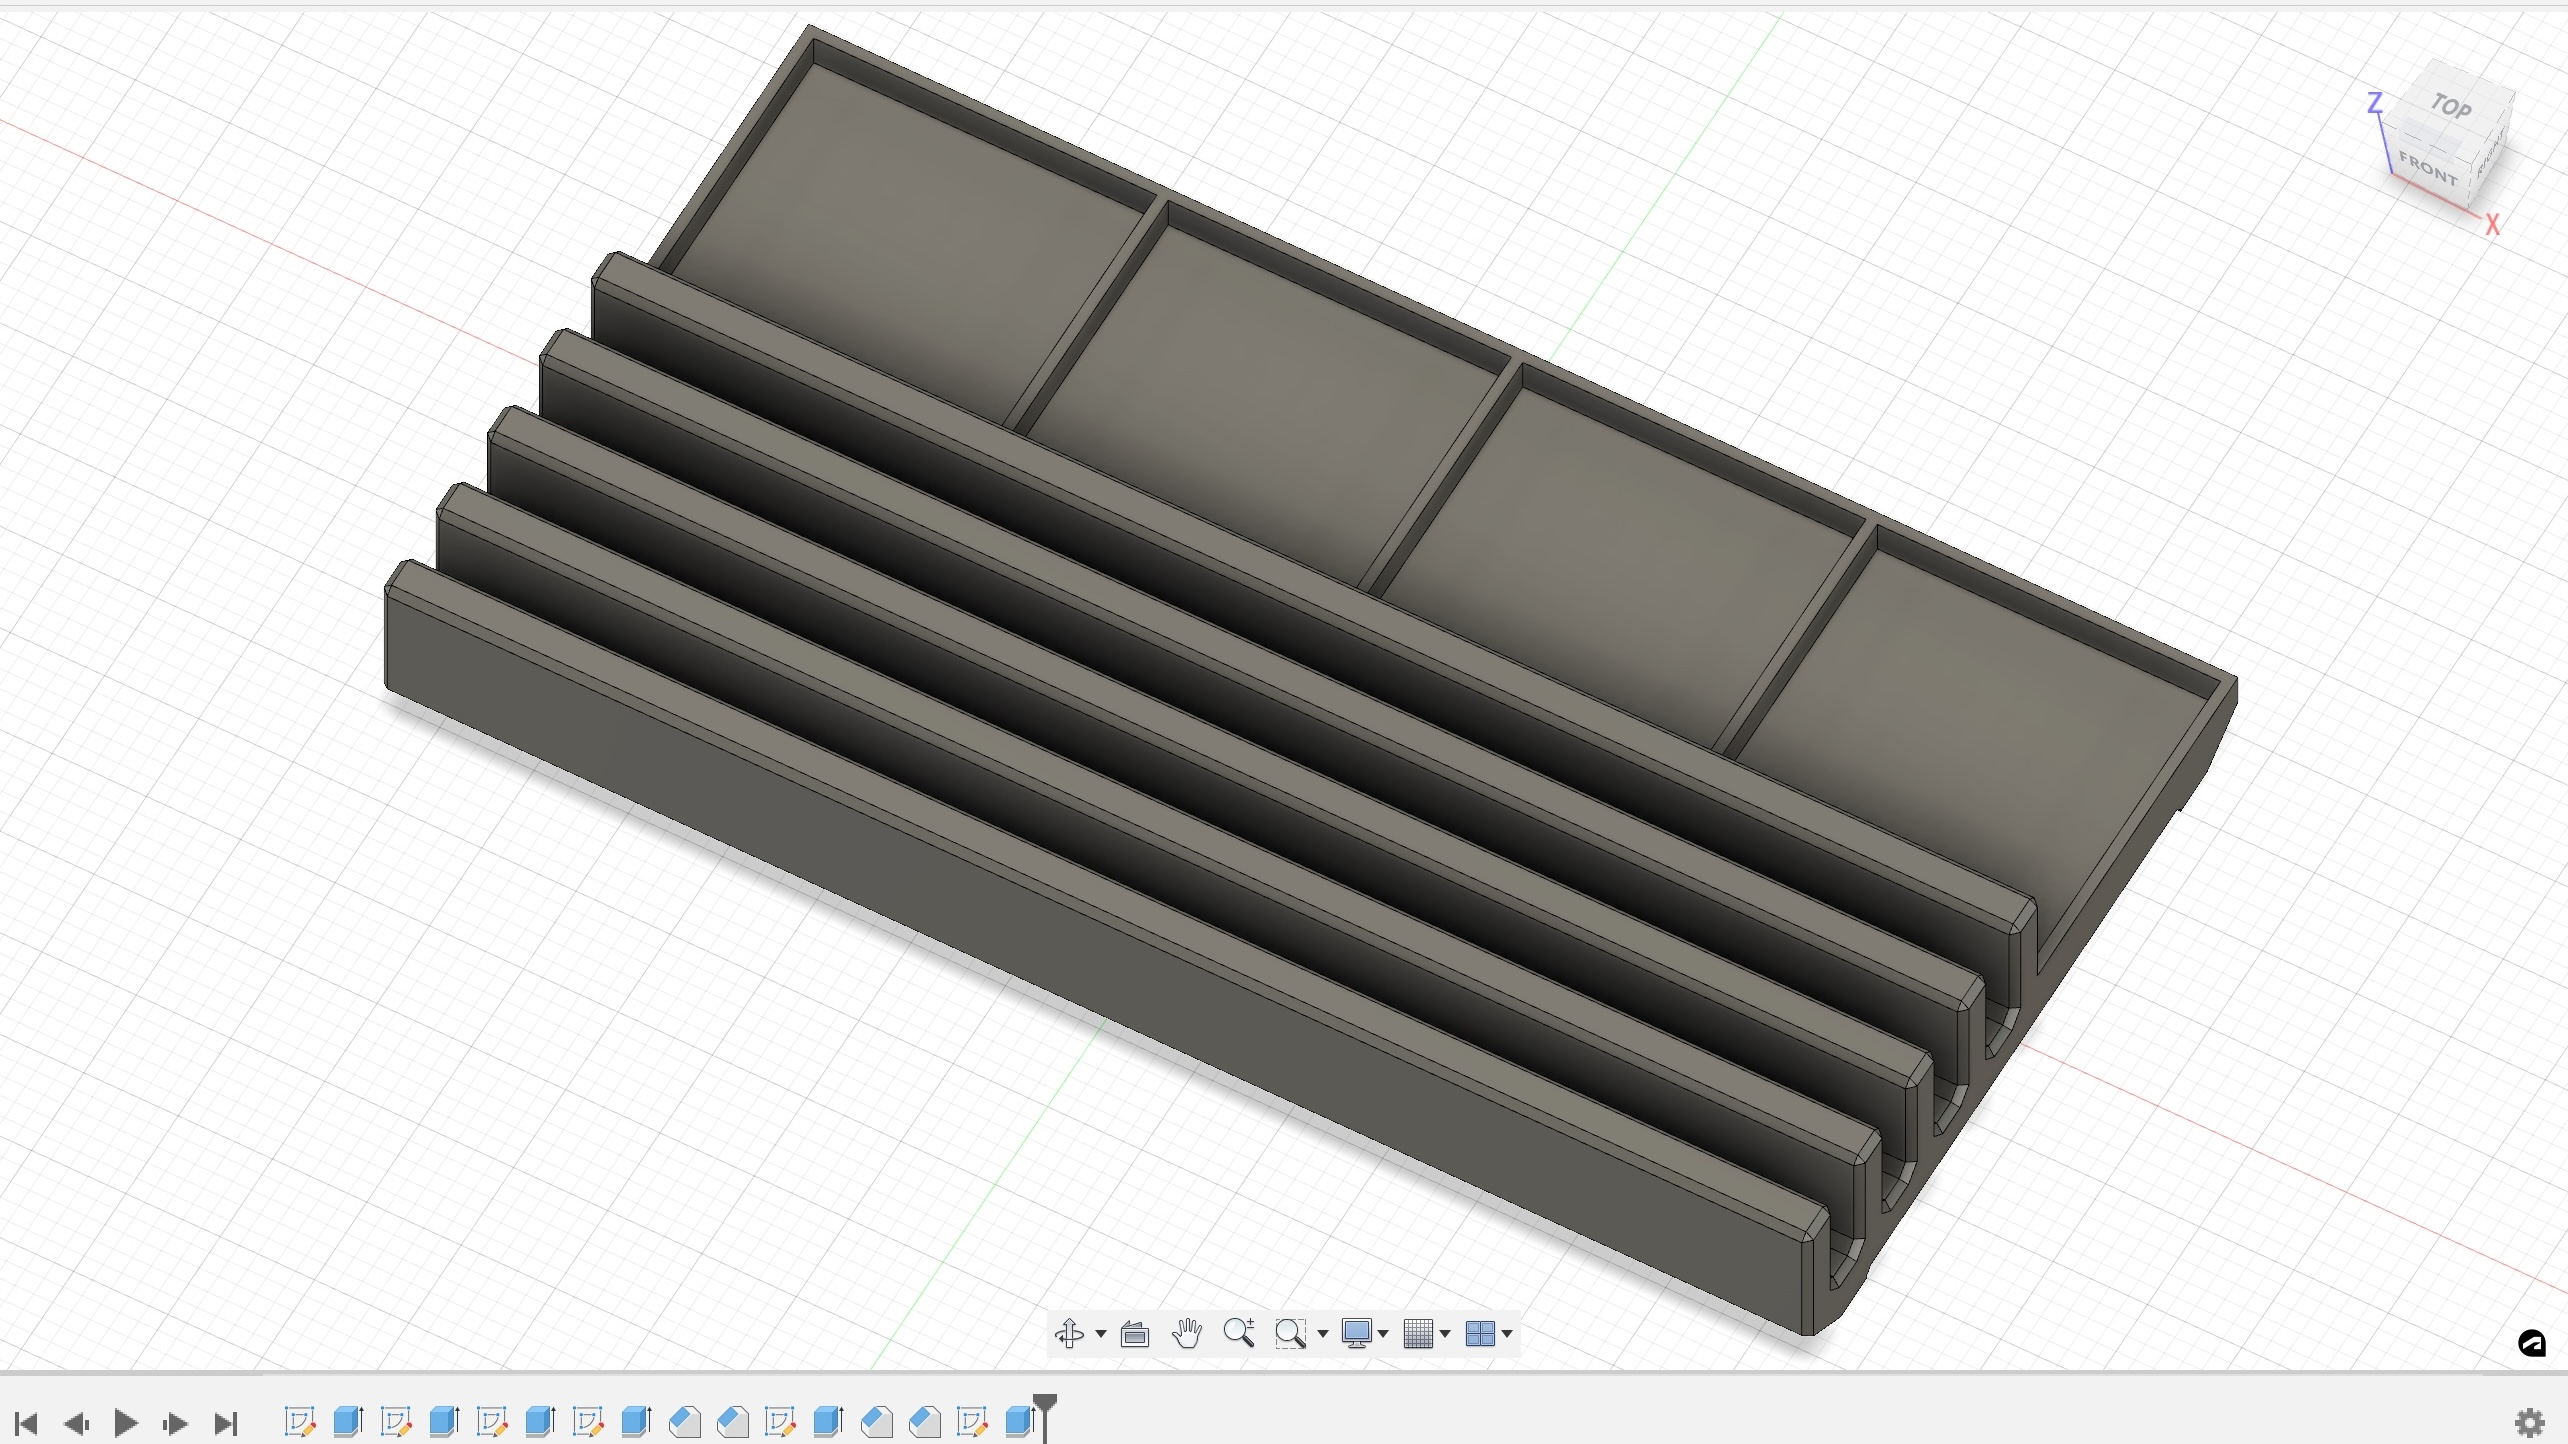2568x1444 pixels.
Task: Expand the Viewports dropdown arrow
Action: click(x=1507, y=1334)
